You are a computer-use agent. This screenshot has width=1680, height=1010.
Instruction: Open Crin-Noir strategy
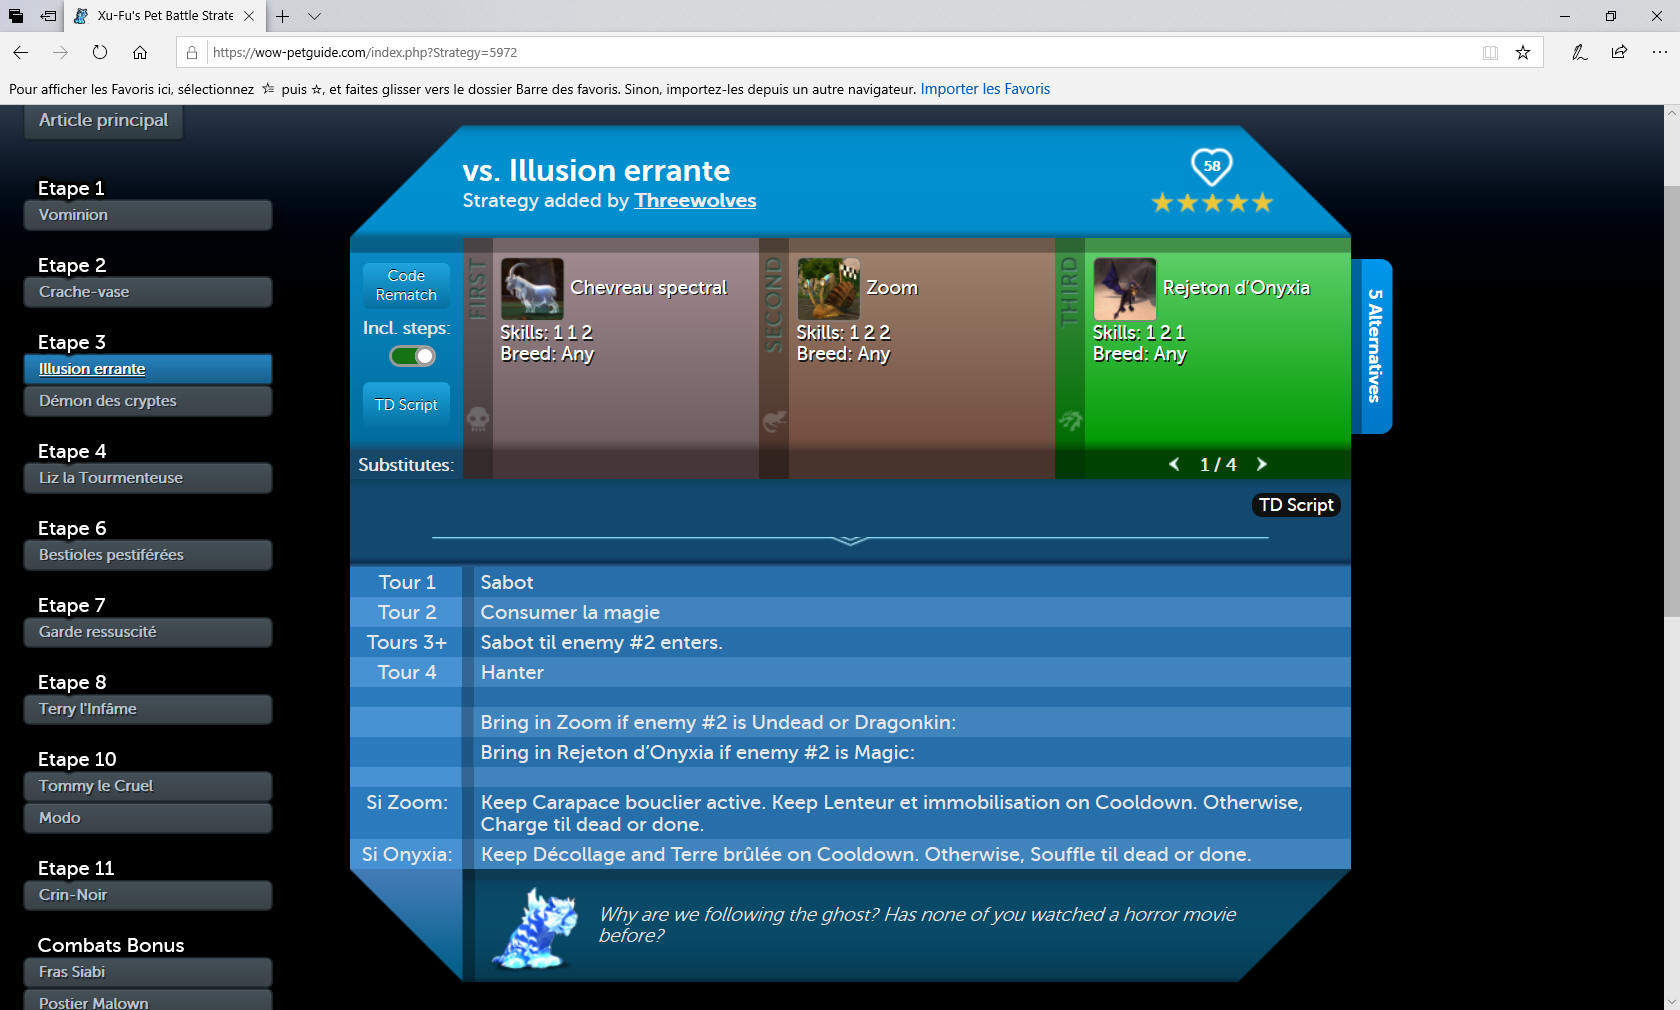148,895
